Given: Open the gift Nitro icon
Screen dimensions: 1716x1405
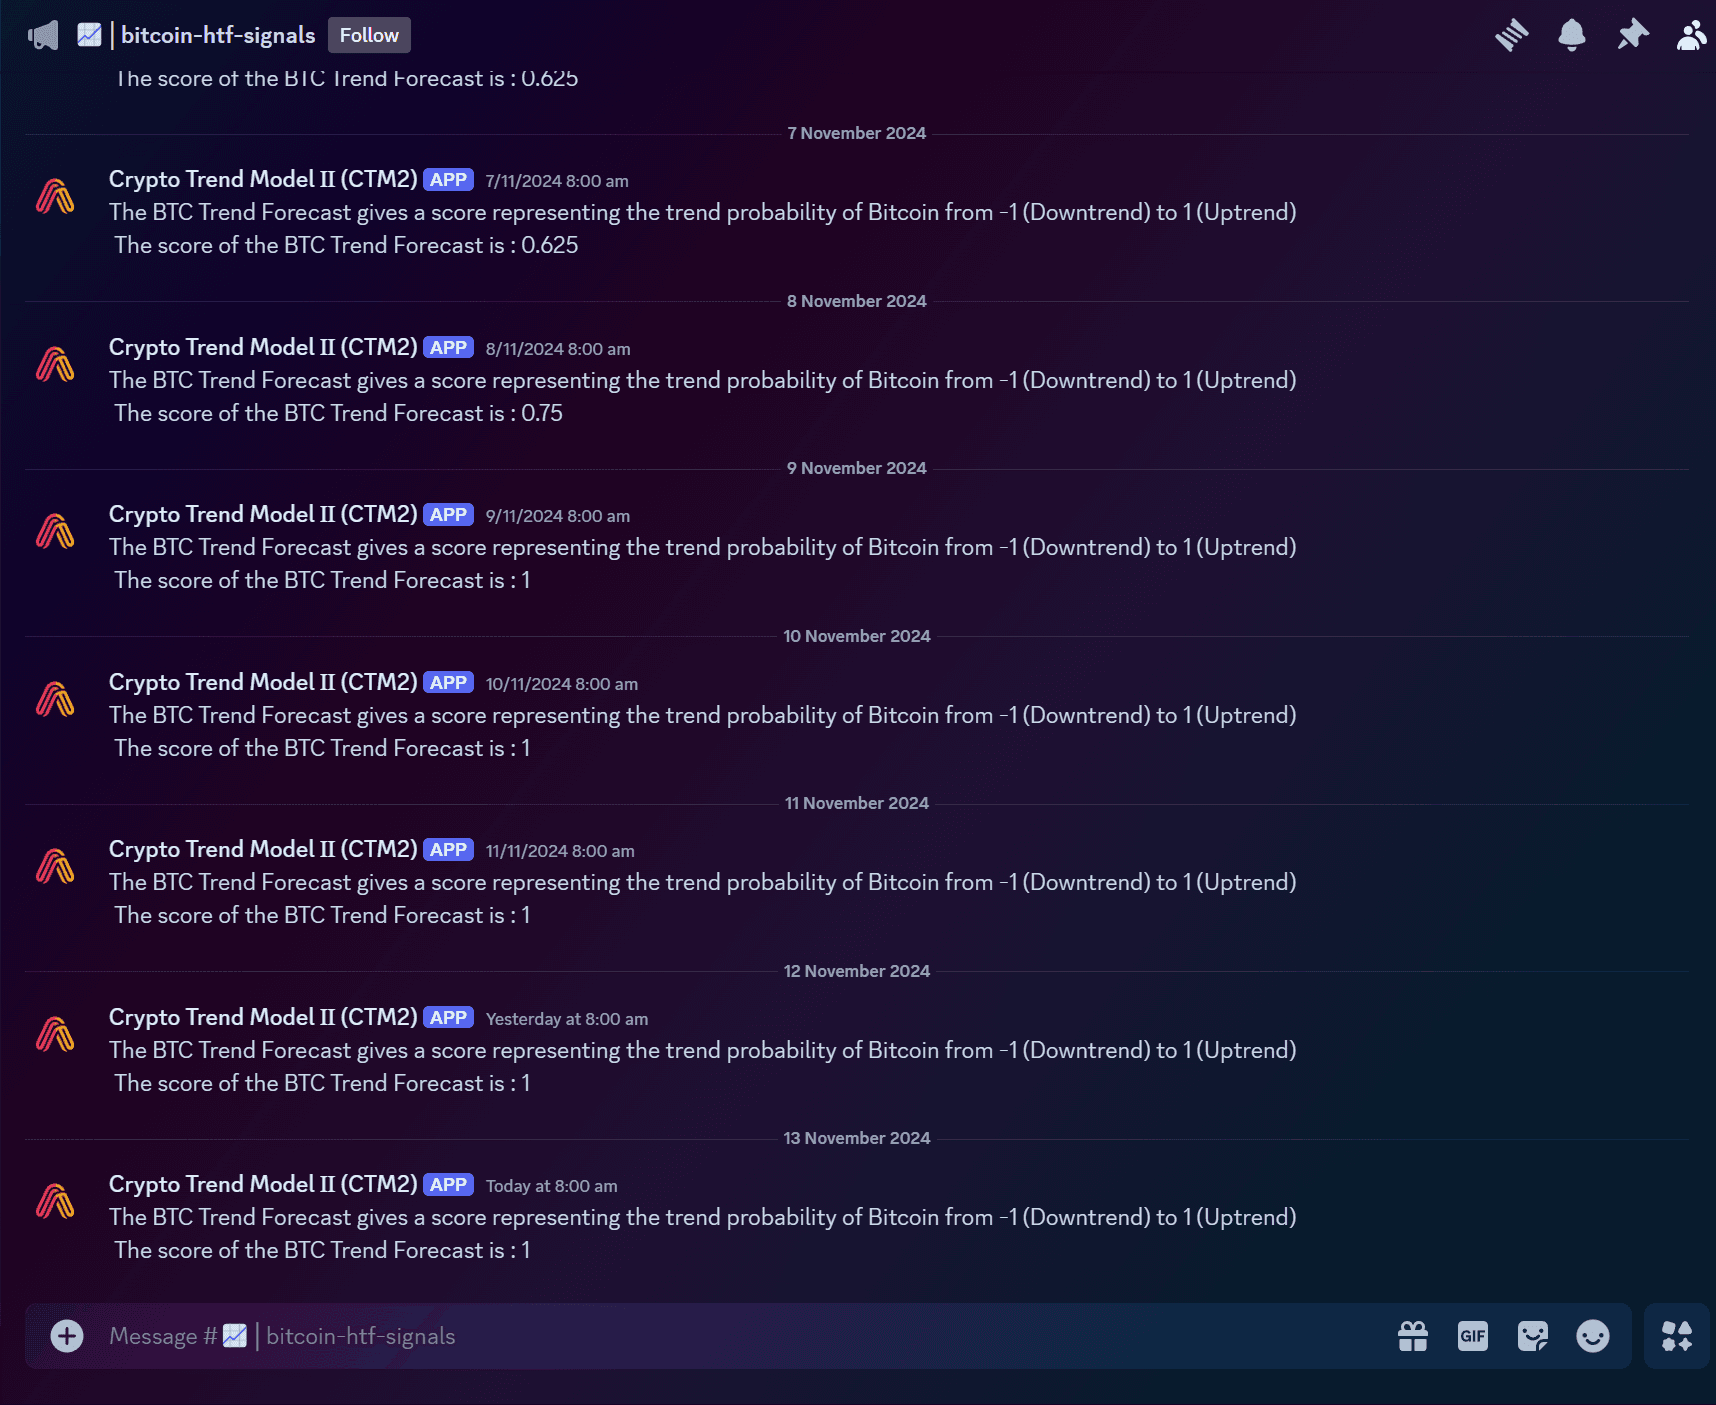Looking at the screenshot, I should point(1412,1336).
